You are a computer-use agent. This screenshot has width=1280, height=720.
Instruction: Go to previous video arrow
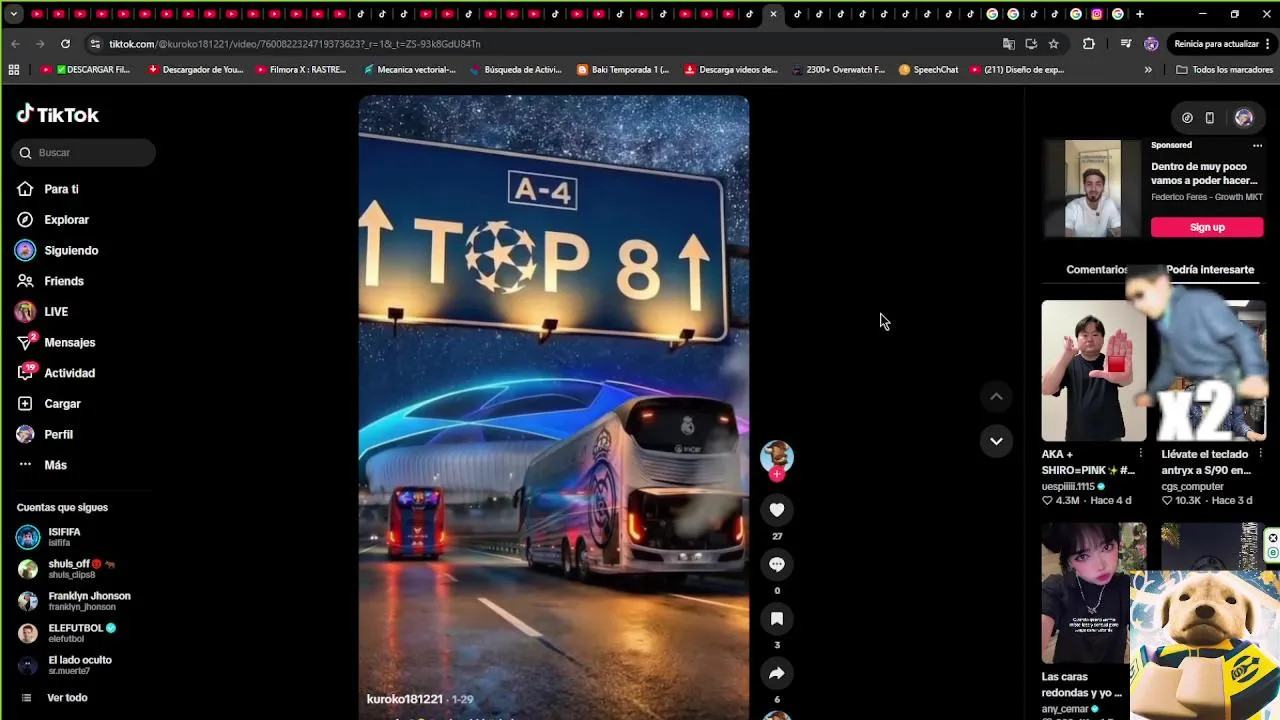pos(996,397)
